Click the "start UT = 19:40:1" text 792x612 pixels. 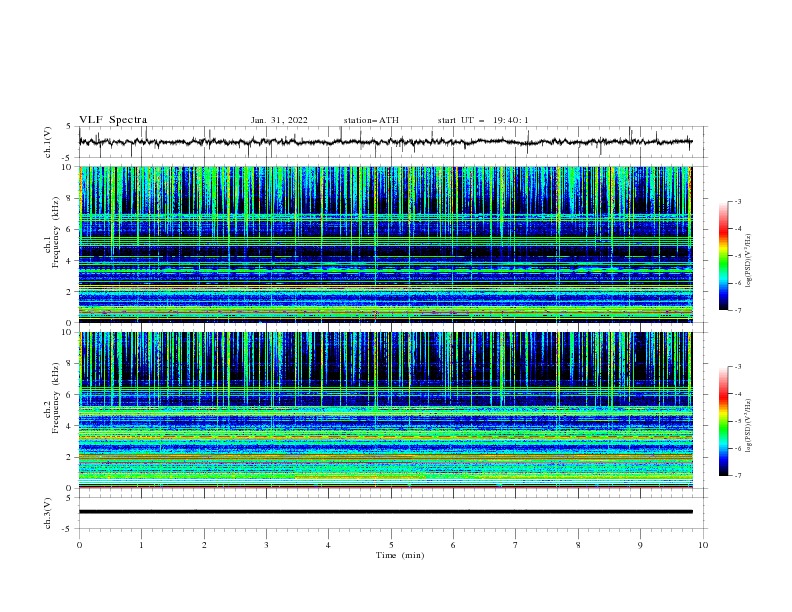(x=483, y=120)
